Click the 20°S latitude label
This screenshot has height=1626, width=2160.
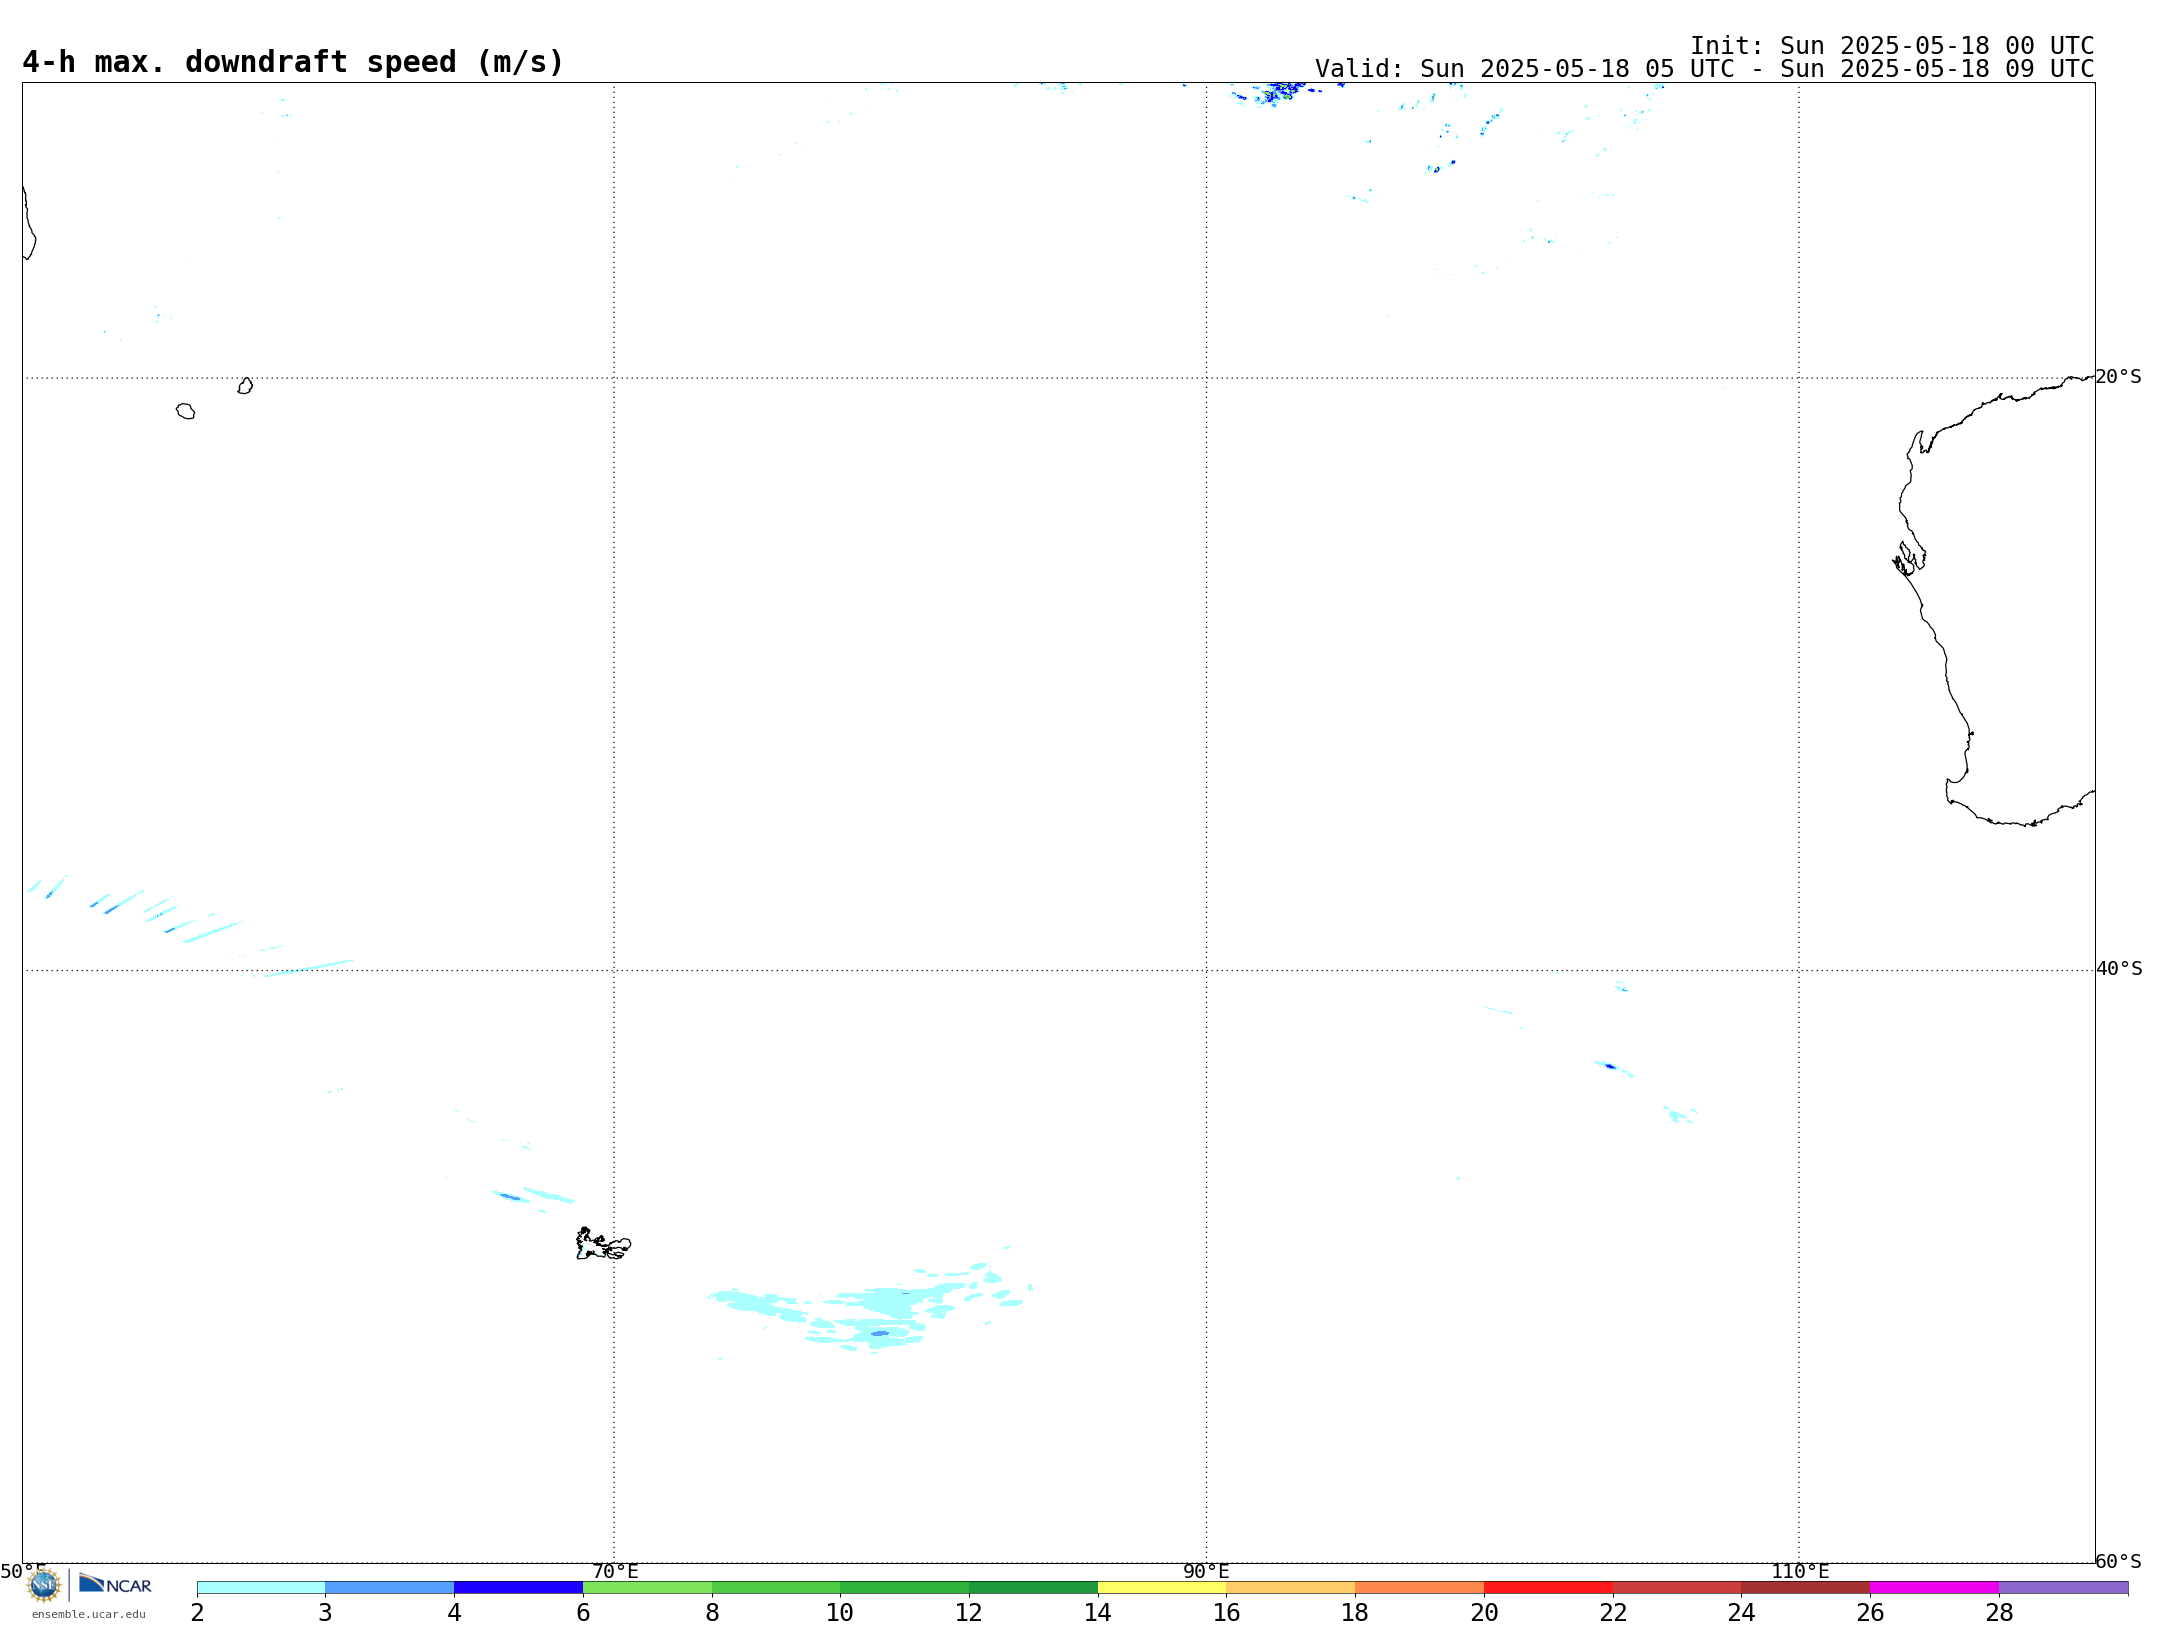2119,377
